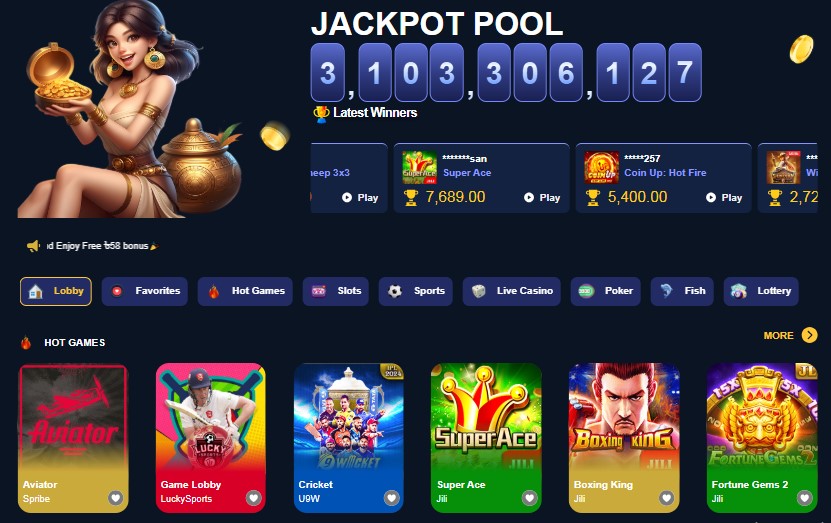Play Super Ace from latest winners
This screenshot has width=831, height=523.
[542, 198]
